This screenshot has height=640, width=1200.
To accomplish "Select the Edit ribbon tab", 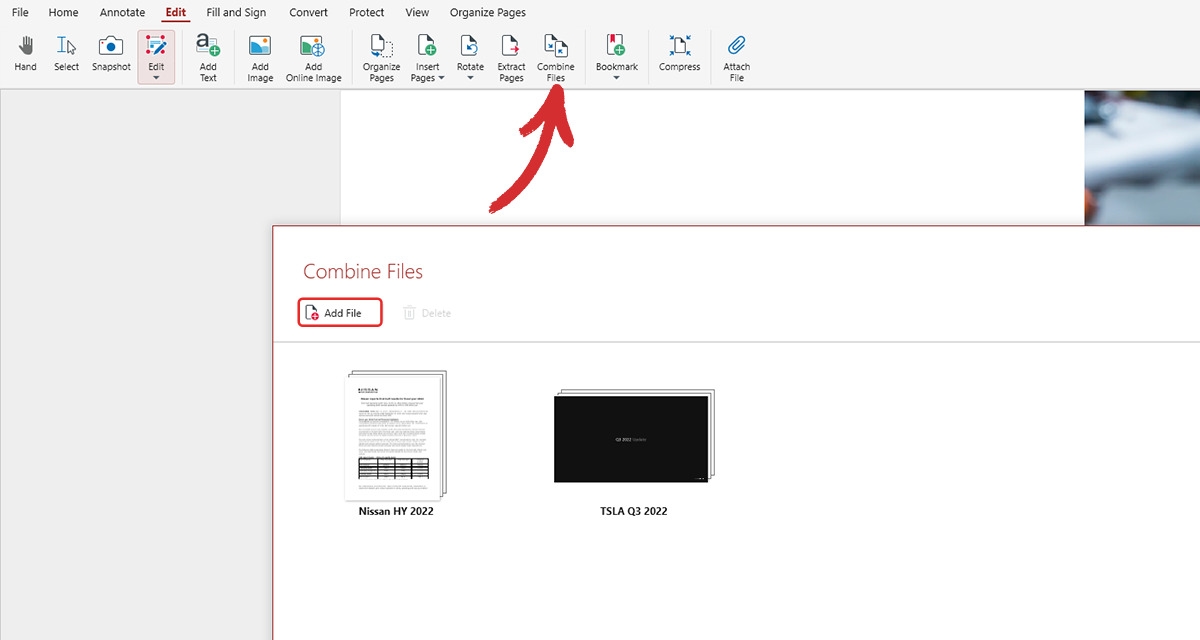I will pyautogui.click(x=175, y=13).
